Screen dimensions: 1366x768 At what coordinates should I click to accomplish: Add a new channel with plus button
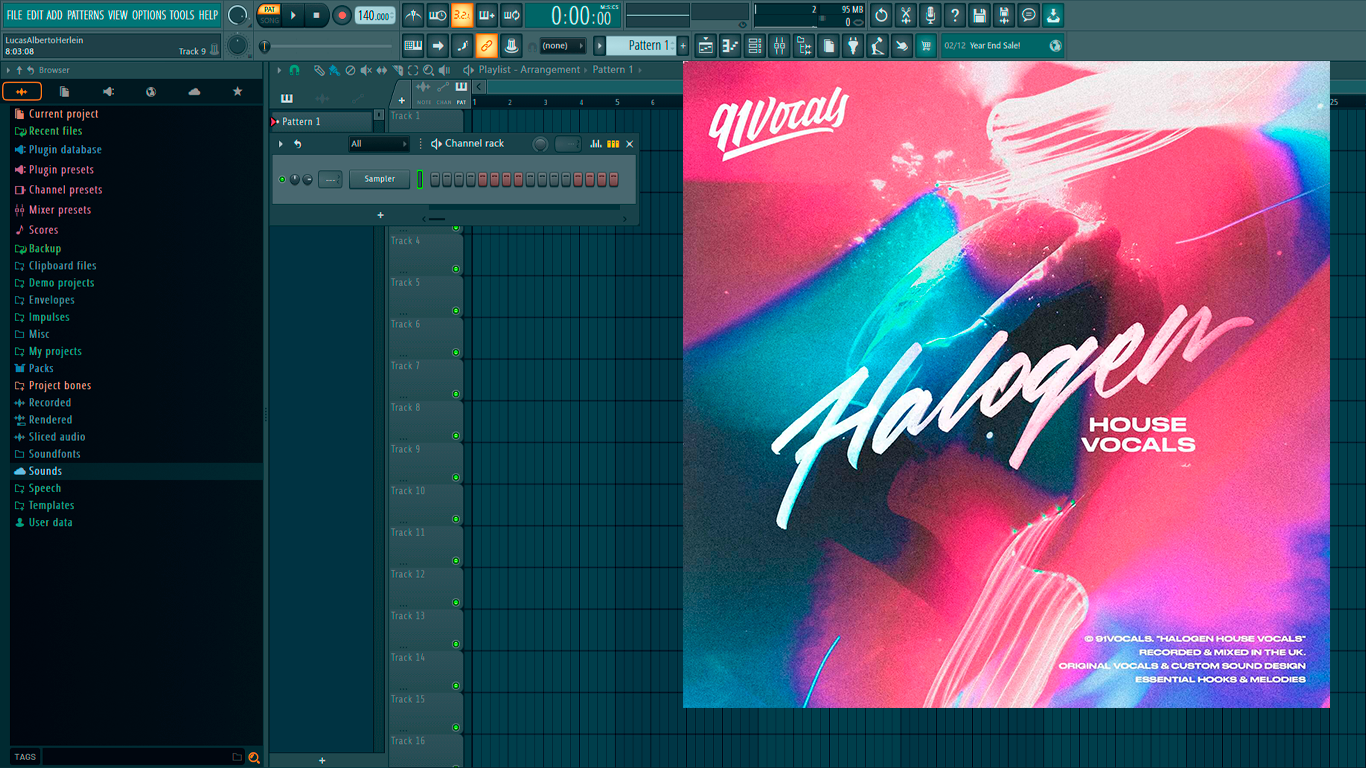pyautogui.click(x=380, y=215)
